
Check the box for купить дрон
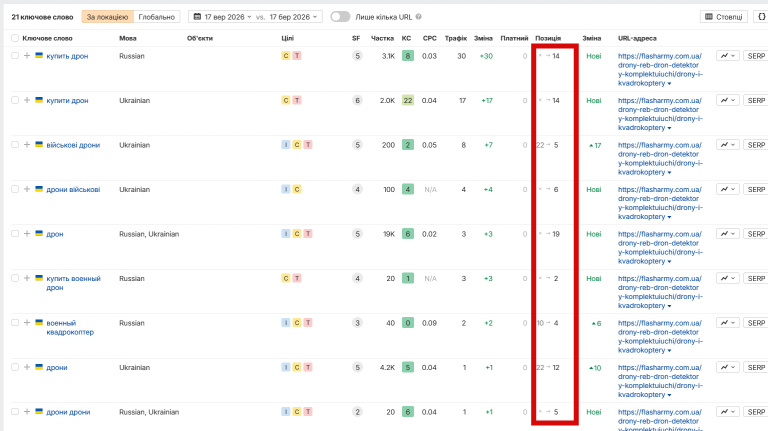click(15, 56)
